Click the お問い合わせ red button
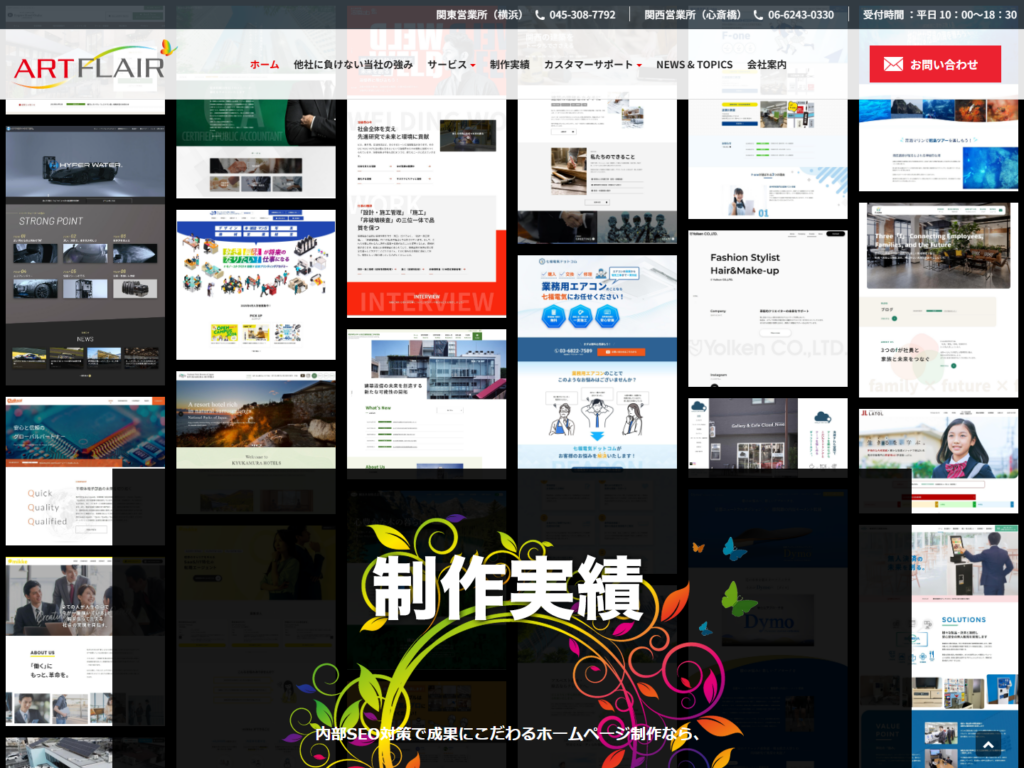Screen dimensions: 1024x768 point(934,64)
